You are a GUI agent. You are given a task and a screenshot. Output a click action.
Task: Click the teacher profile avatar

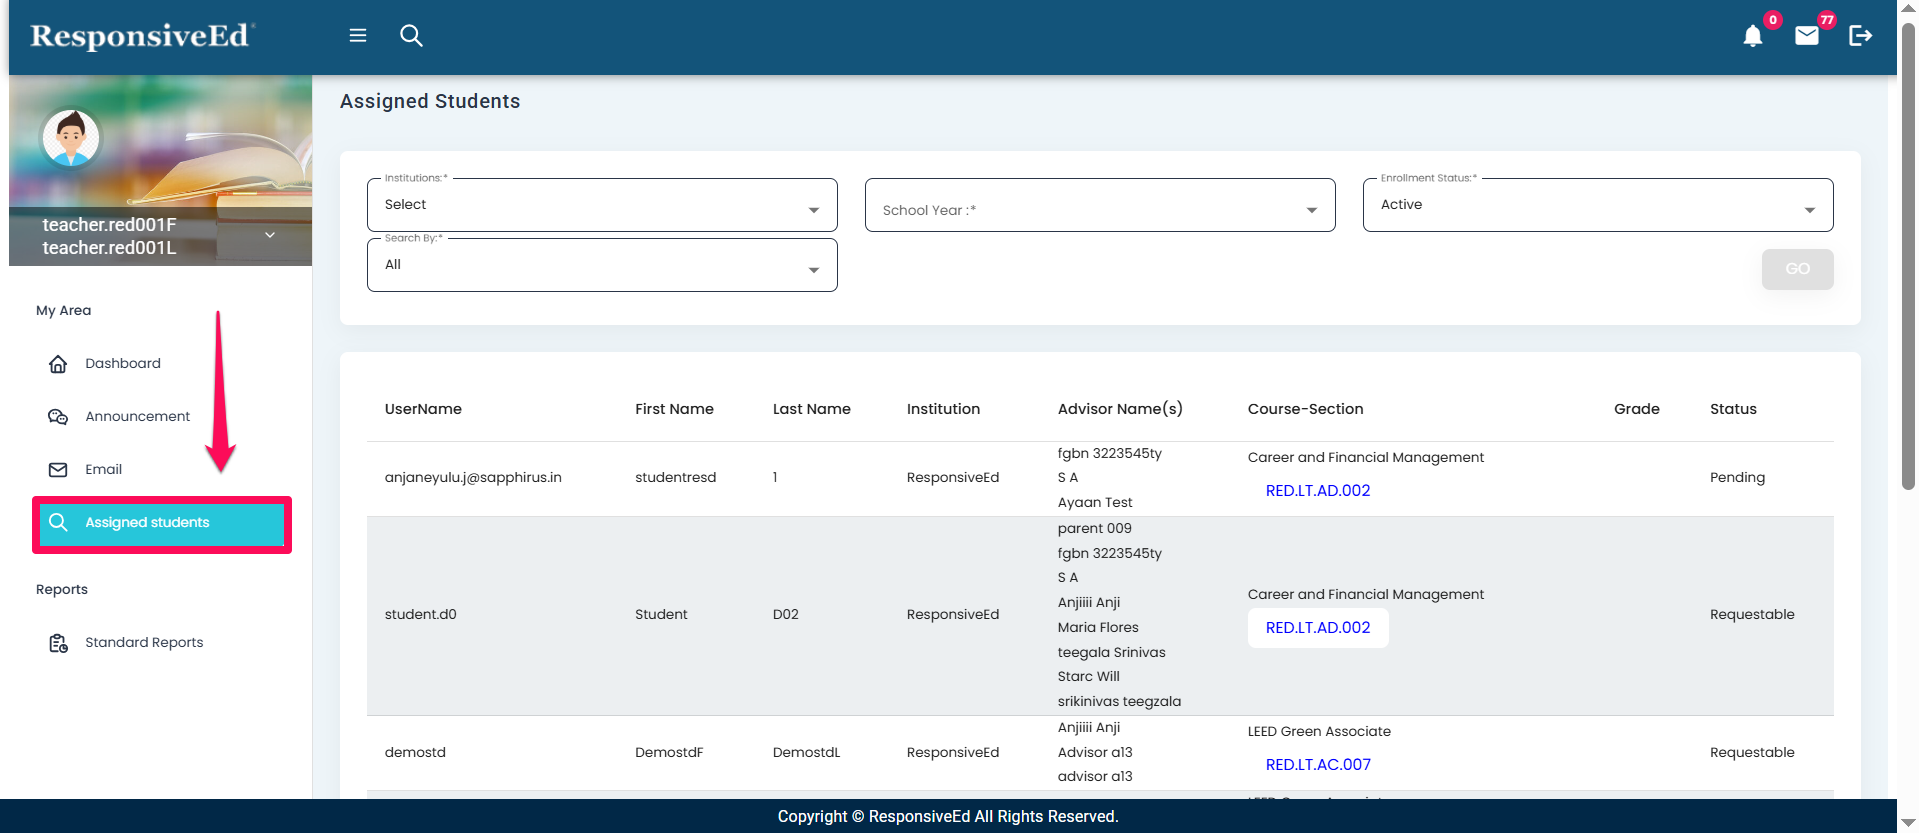pyautogui.click(x=71, y=138)
